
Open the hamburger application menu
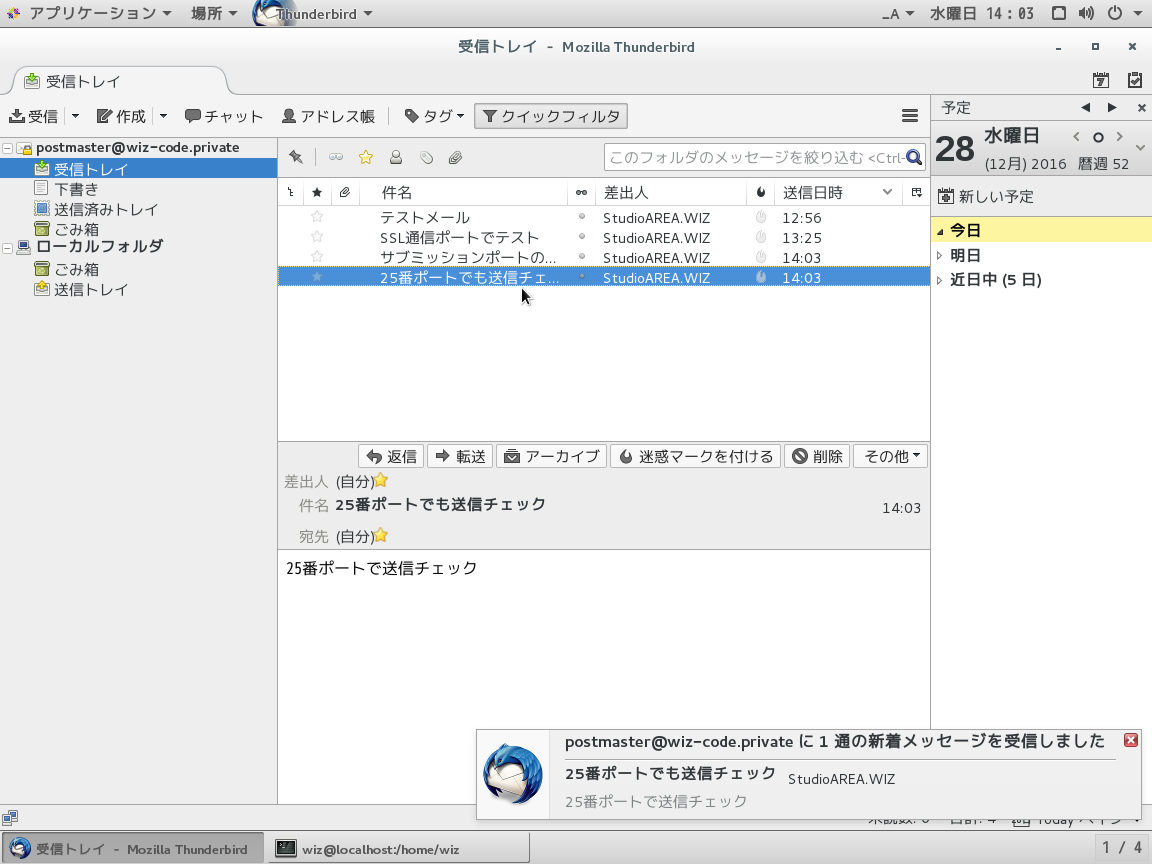coord(910,116)
